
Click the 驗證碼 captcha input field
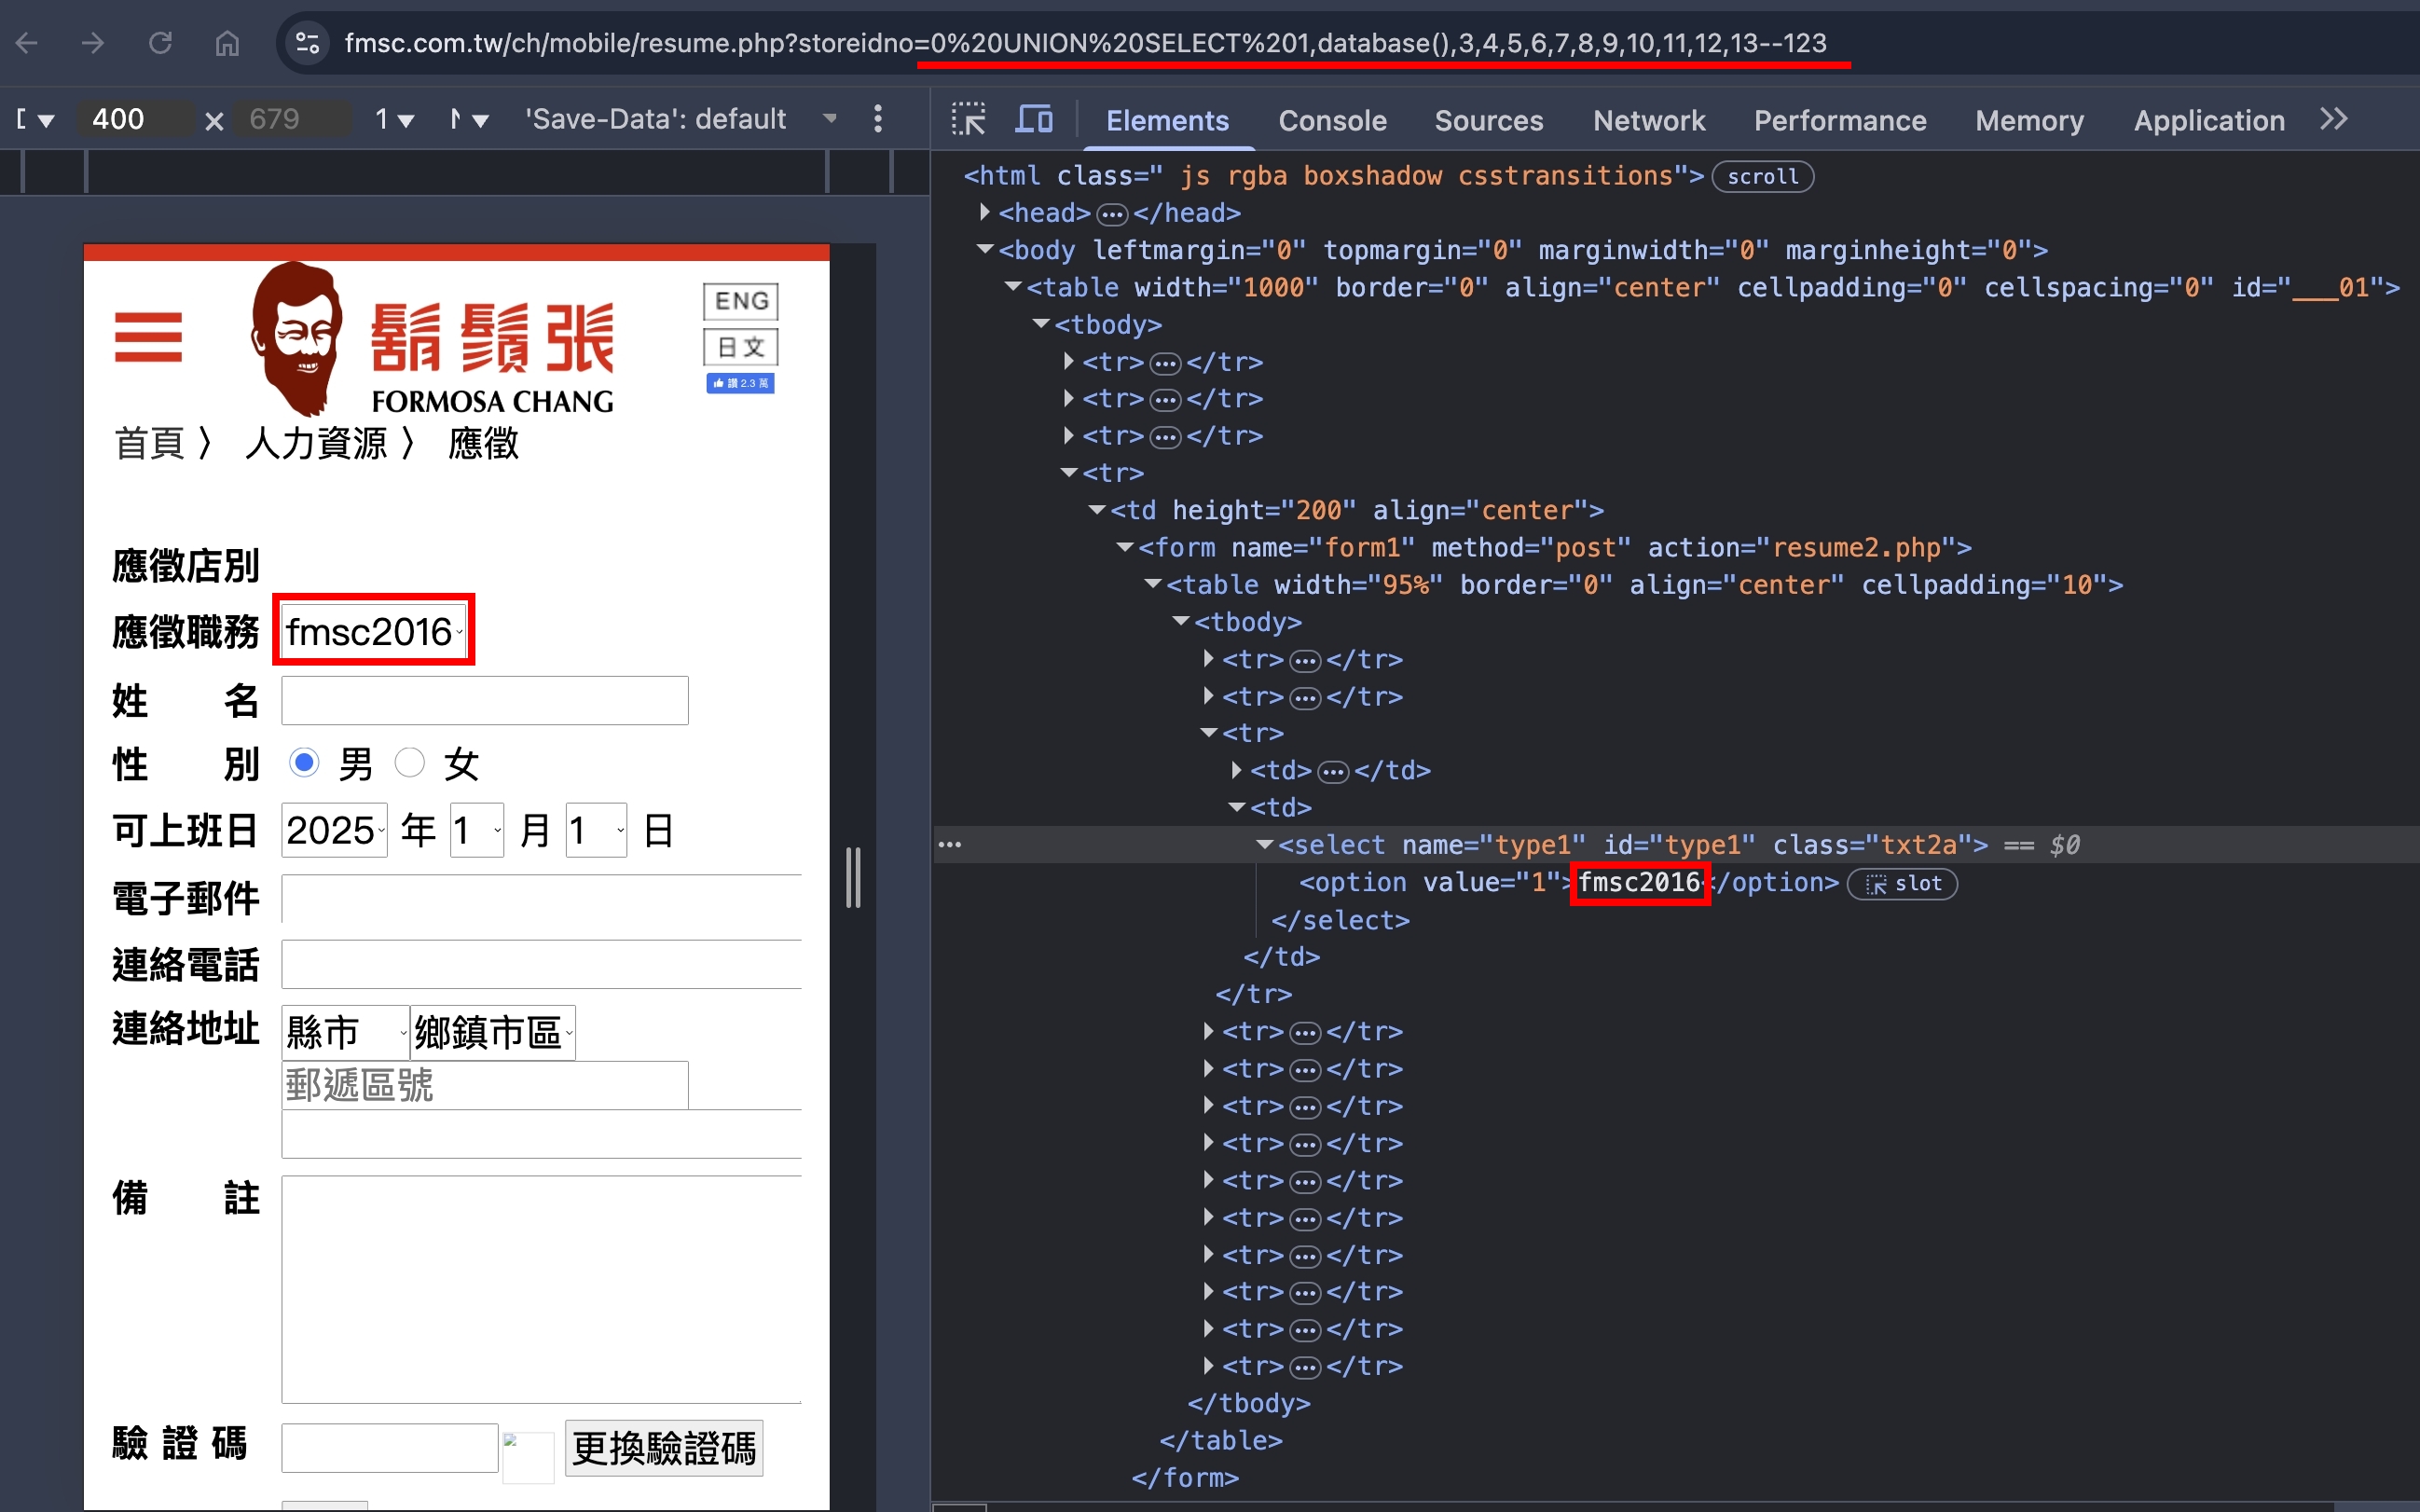point(390,1448)
